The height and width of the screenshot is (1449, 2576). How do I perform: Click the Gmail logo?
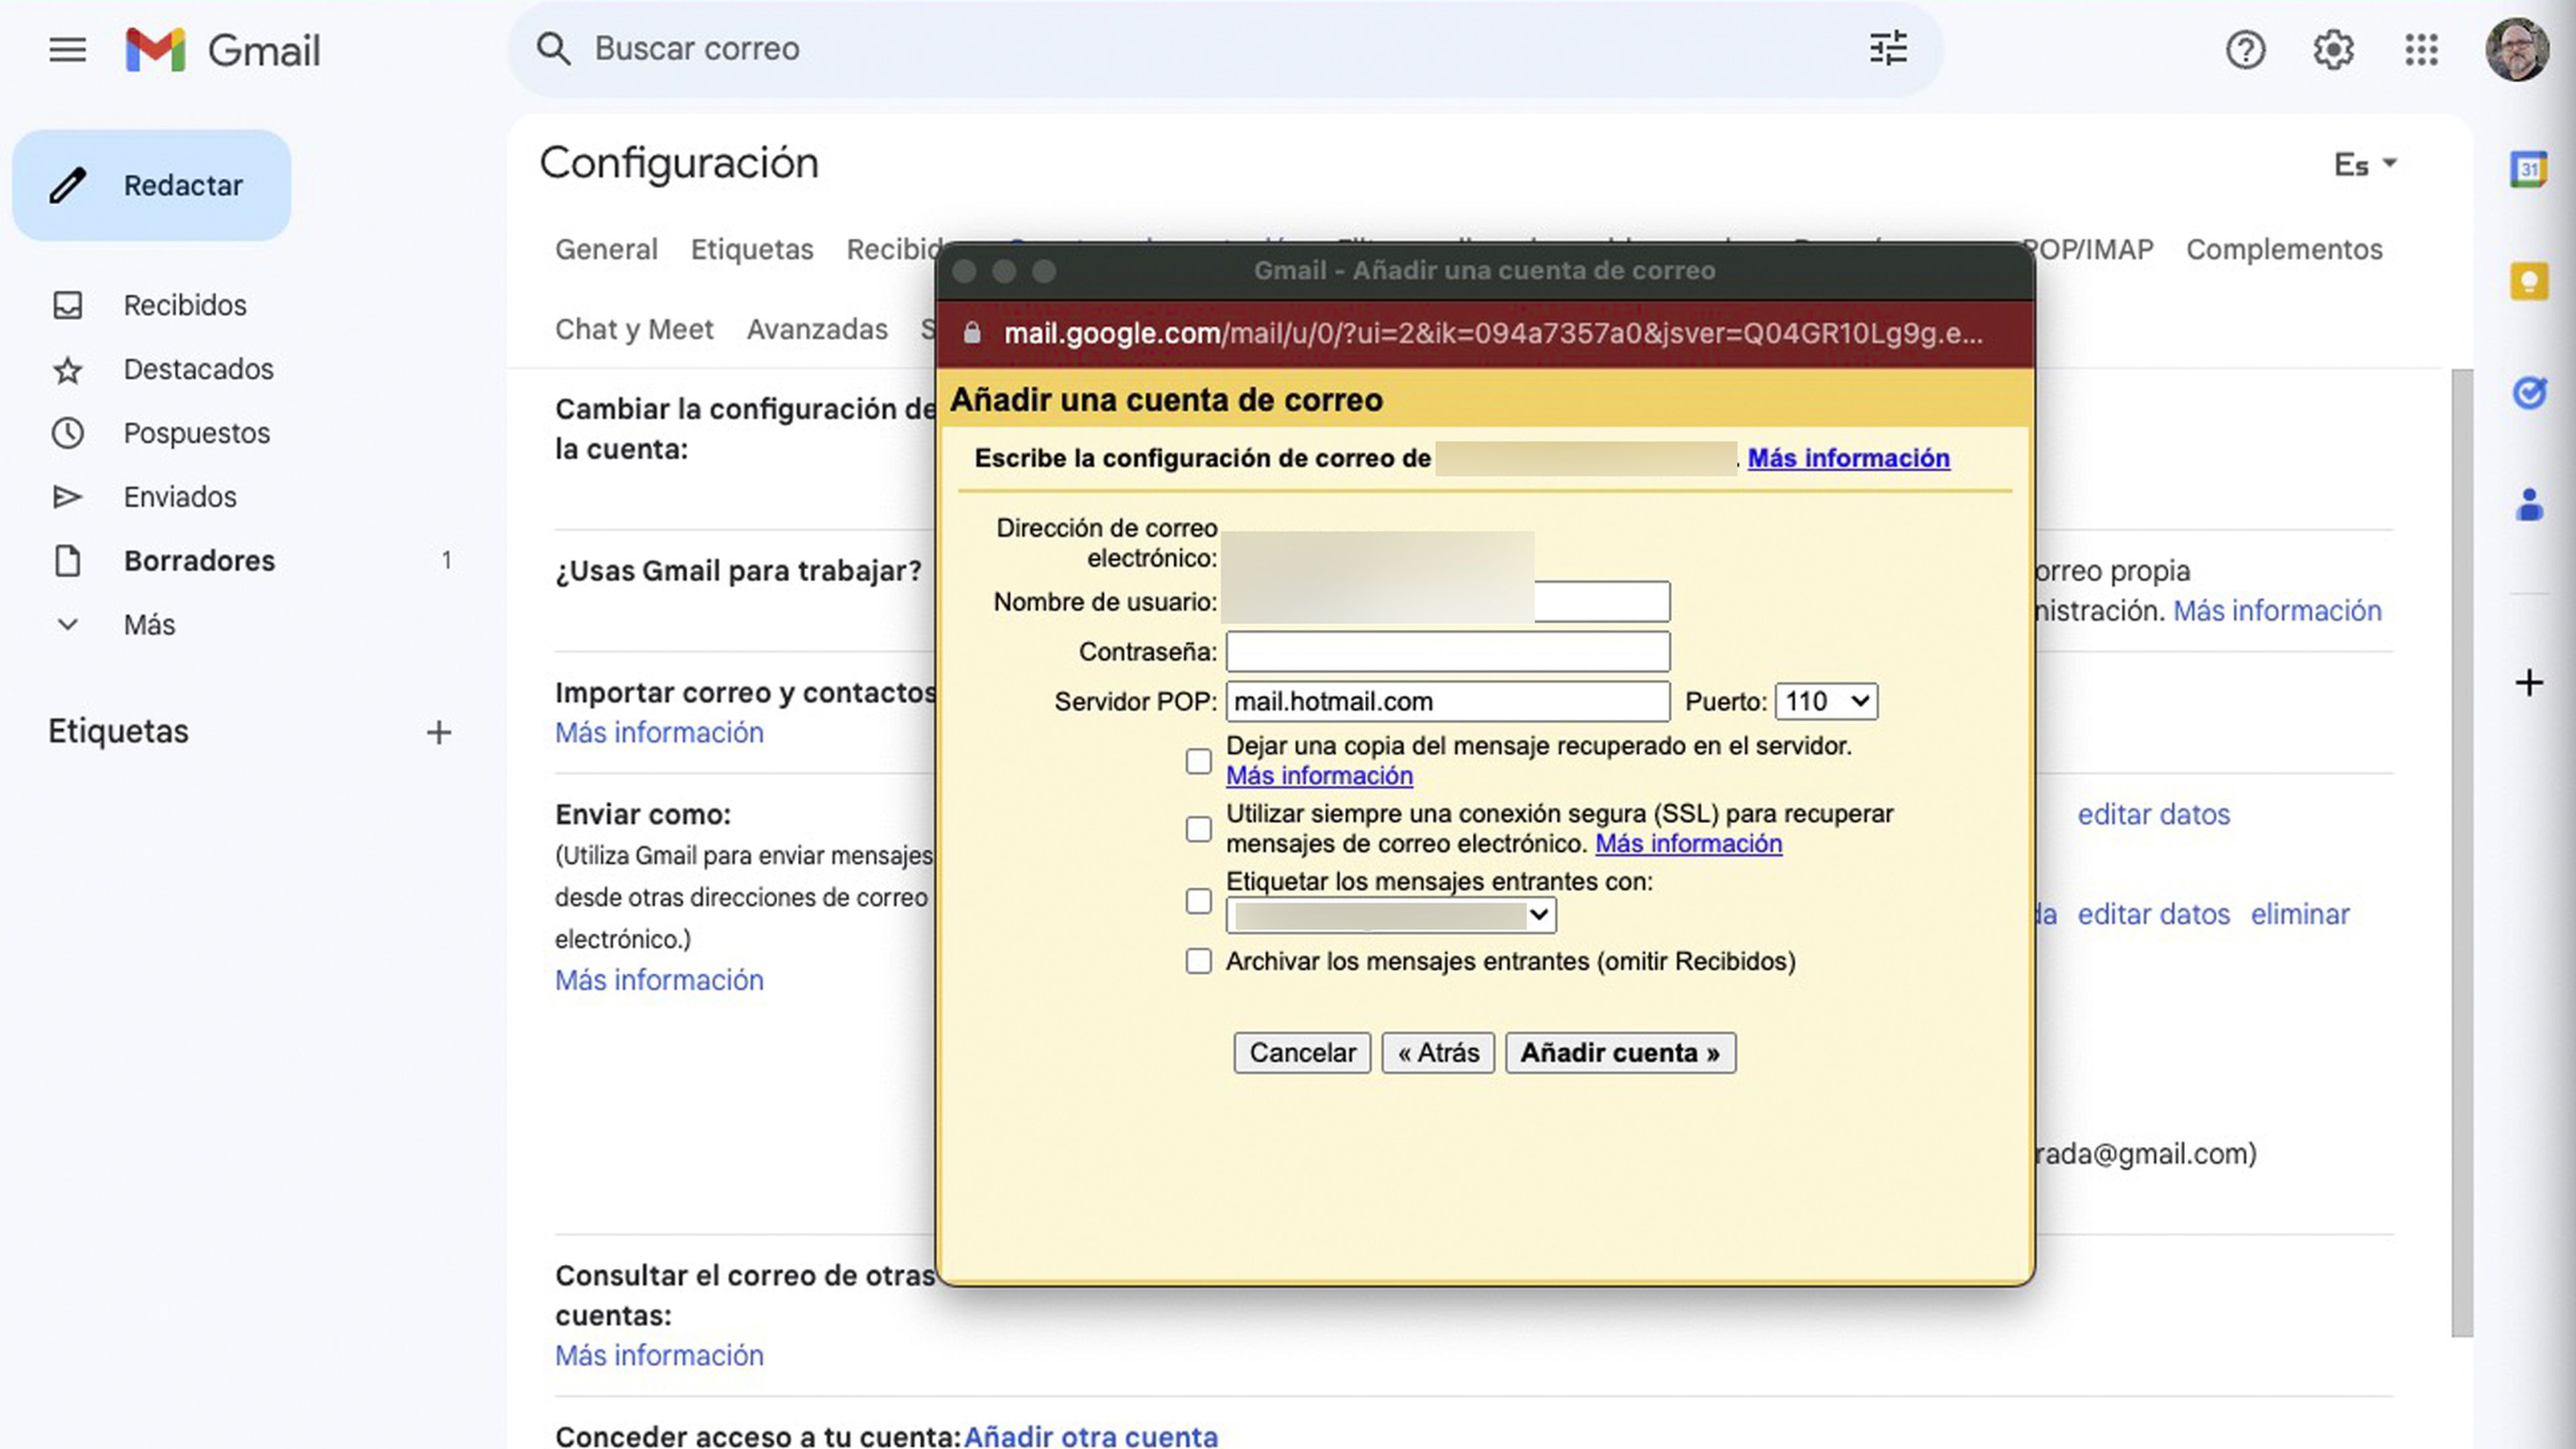[222, 50]
